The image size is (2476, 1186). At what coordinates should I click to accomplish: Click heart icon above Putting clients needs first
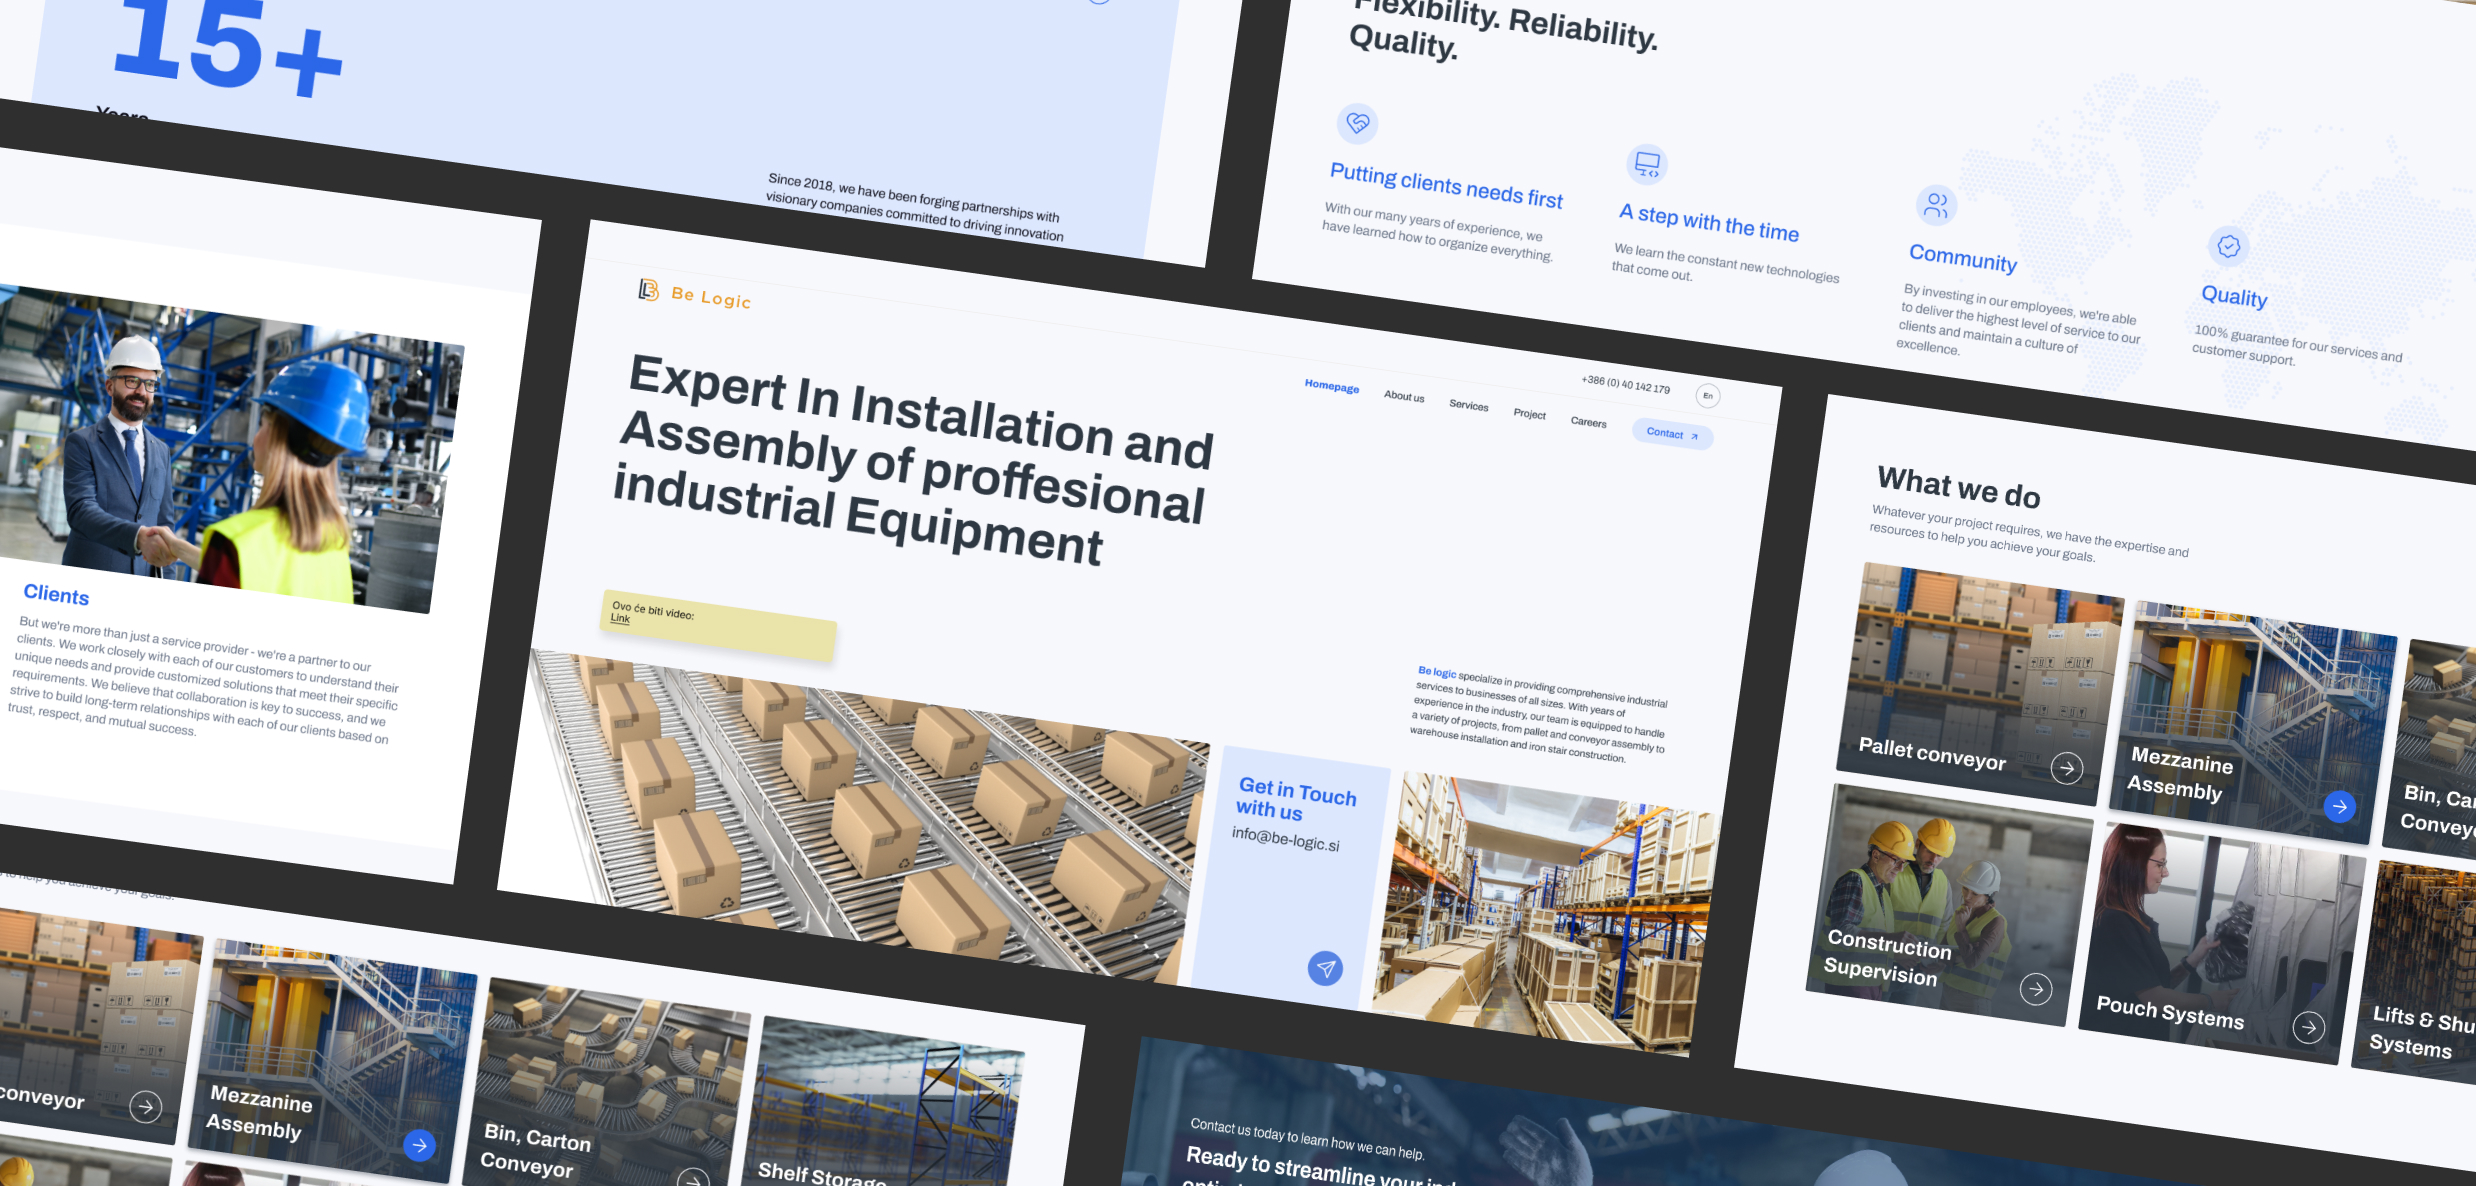1357,123
